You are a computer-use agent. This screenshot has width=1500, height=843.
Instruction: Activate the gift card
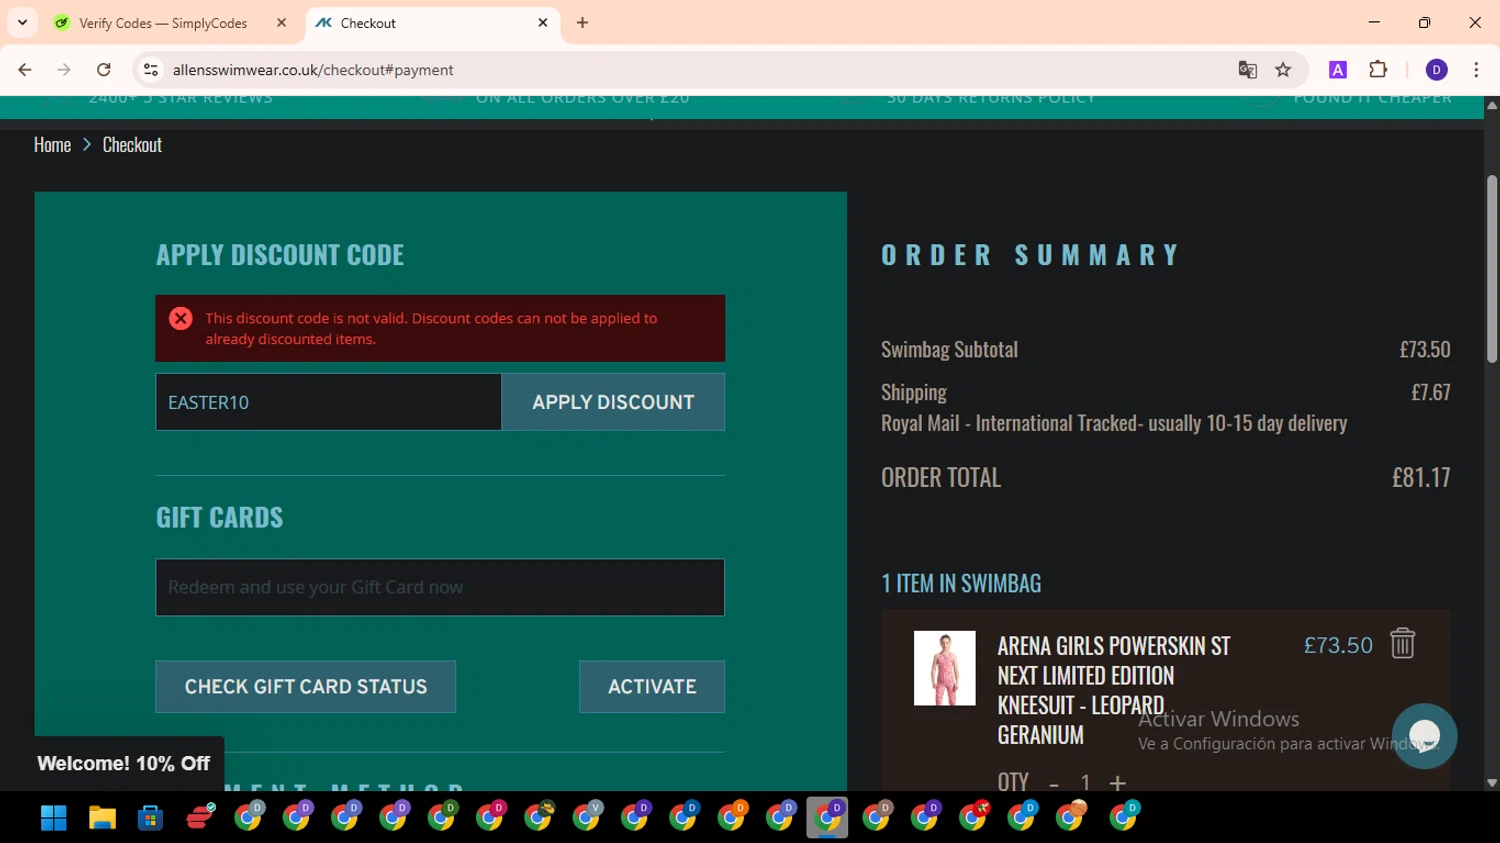pos(652,687)
